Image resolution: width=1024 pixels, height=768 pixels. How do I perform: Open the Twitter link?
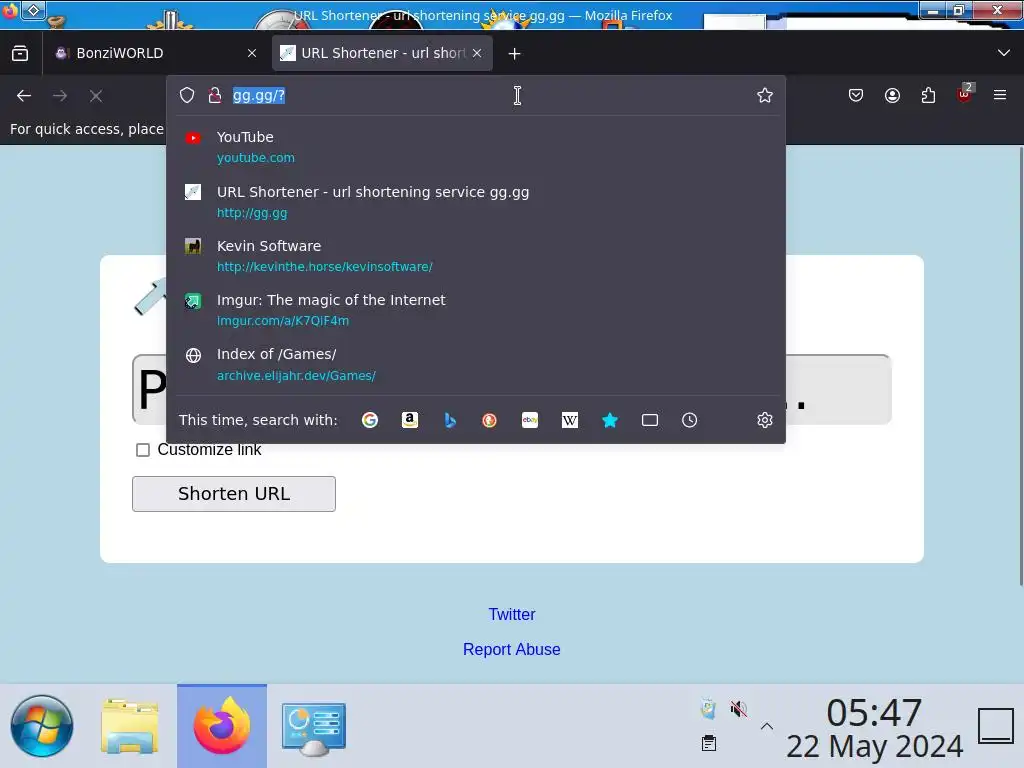pyautogui.click(x=512, y=615)
